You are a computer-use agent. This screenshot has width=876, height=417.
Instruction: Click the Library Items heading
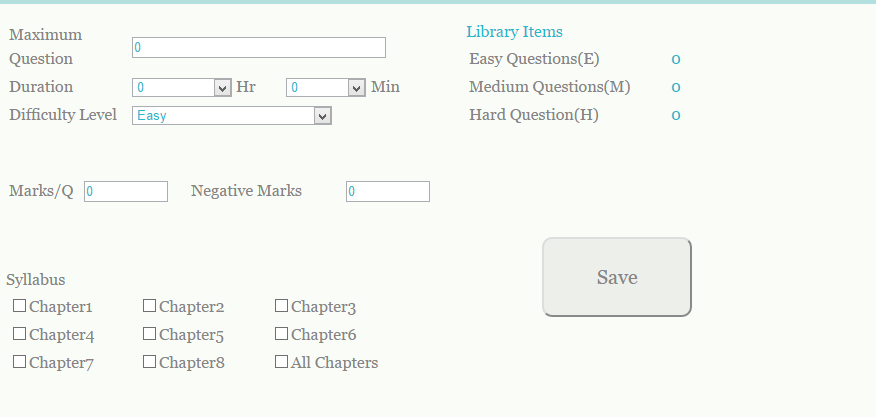point(514,32)
